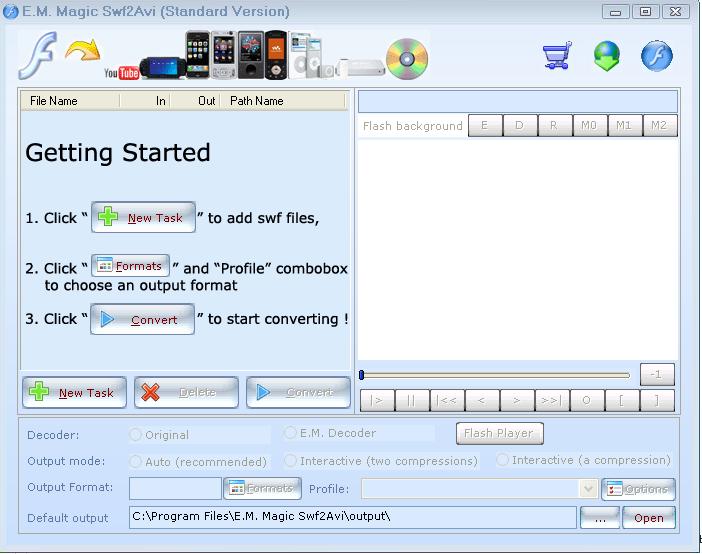The image size is (702, 554).
Task: Click the PSP handheld device icon
Action: coord(162,68)
